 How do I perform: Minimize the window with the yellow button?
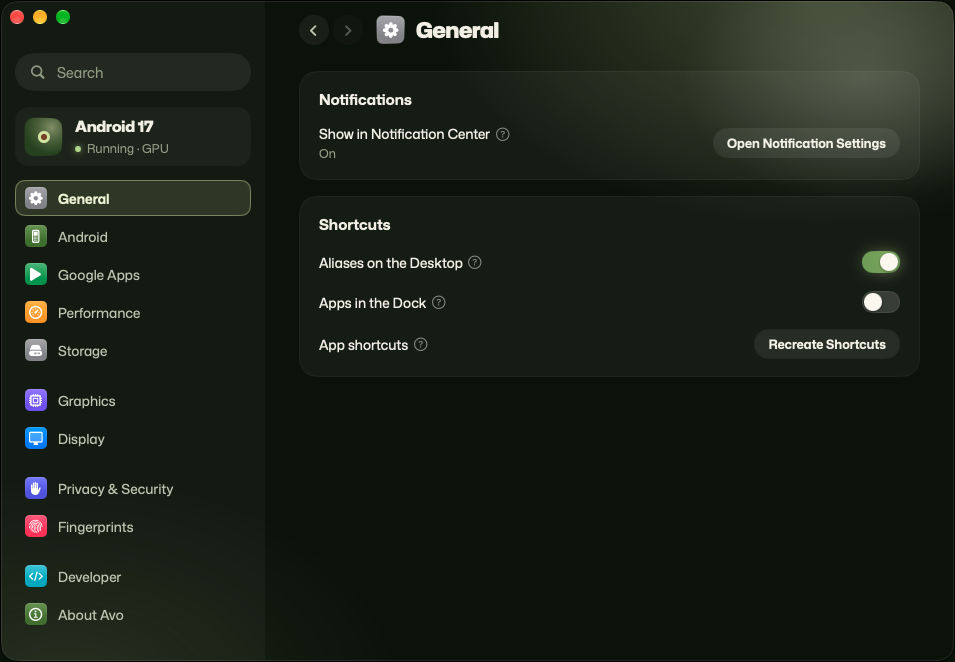click(x=40, y=17)
